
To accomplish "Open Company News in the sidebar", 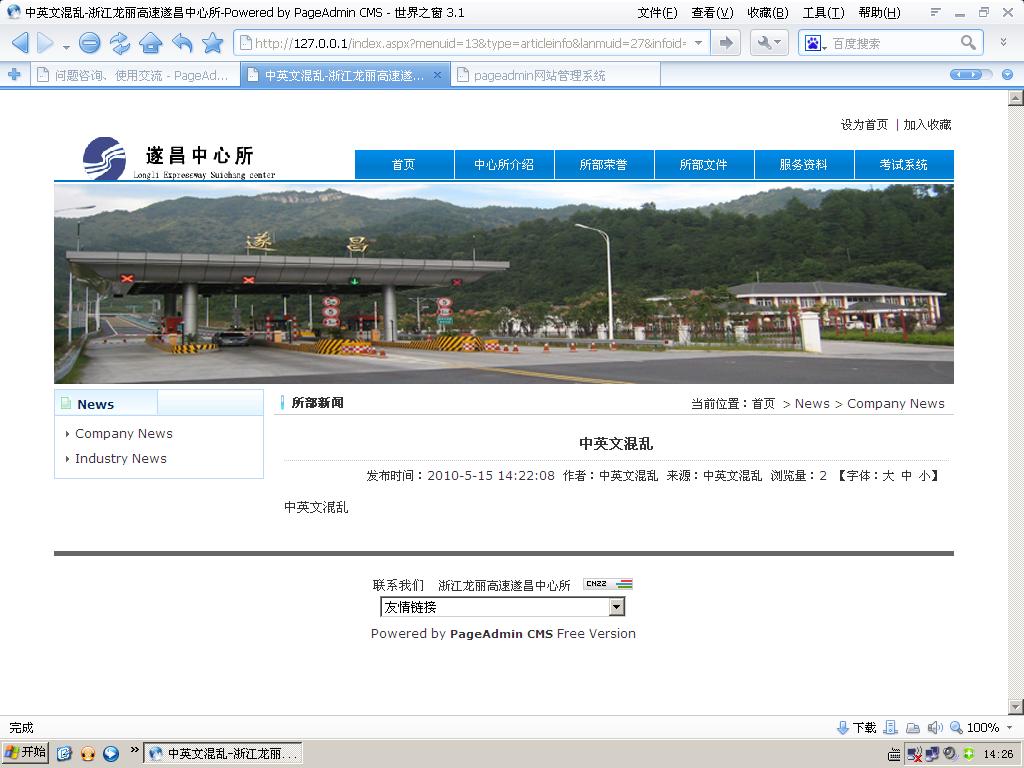I will (x=123, y=434).
